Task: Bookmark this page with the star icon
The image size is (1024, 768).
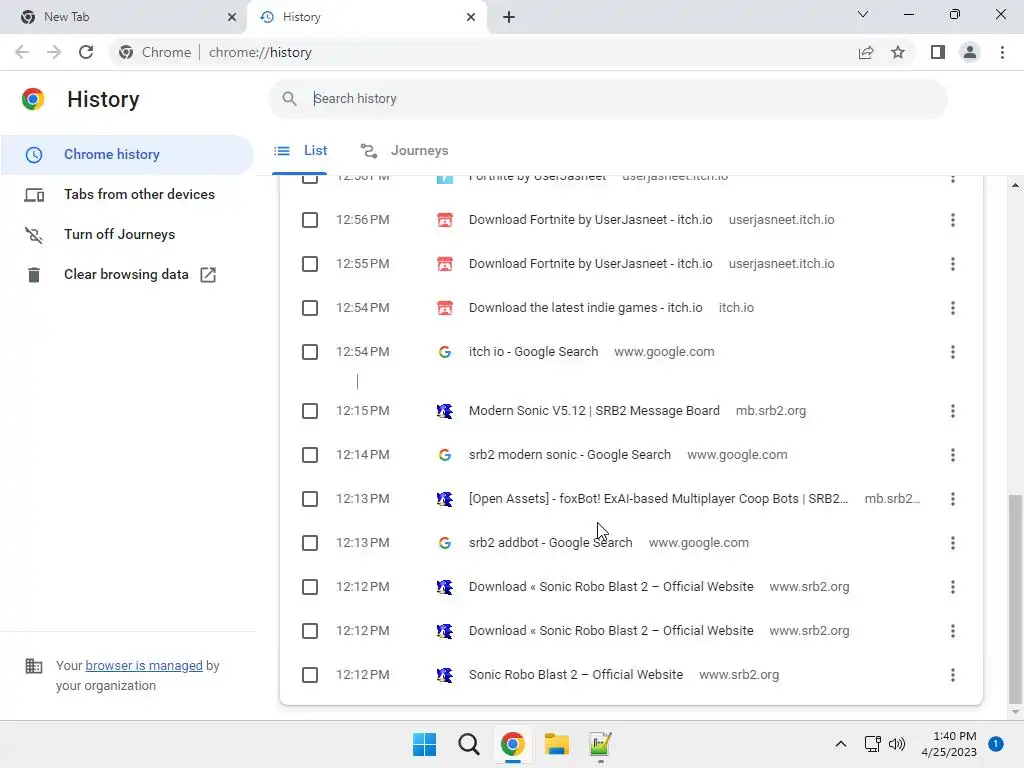Action: click(898, 52)
